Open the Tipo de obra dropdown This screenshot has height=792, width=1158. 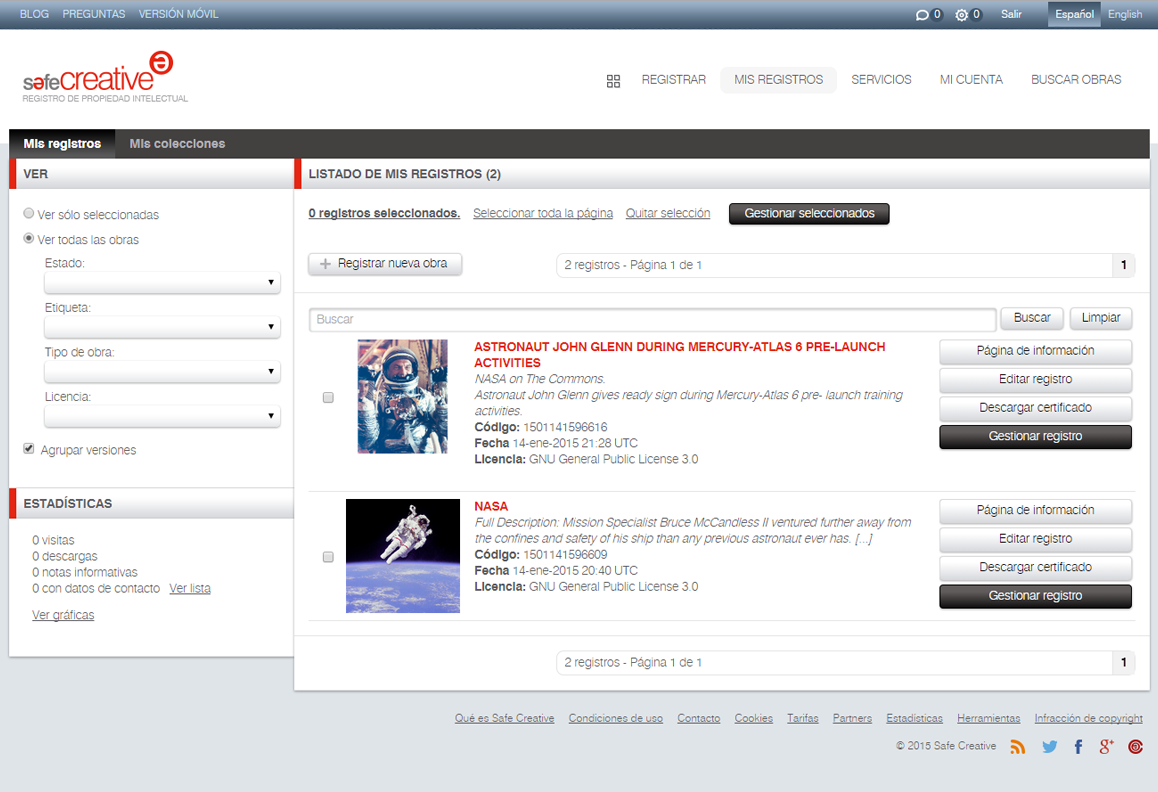(x=162, y=372)
